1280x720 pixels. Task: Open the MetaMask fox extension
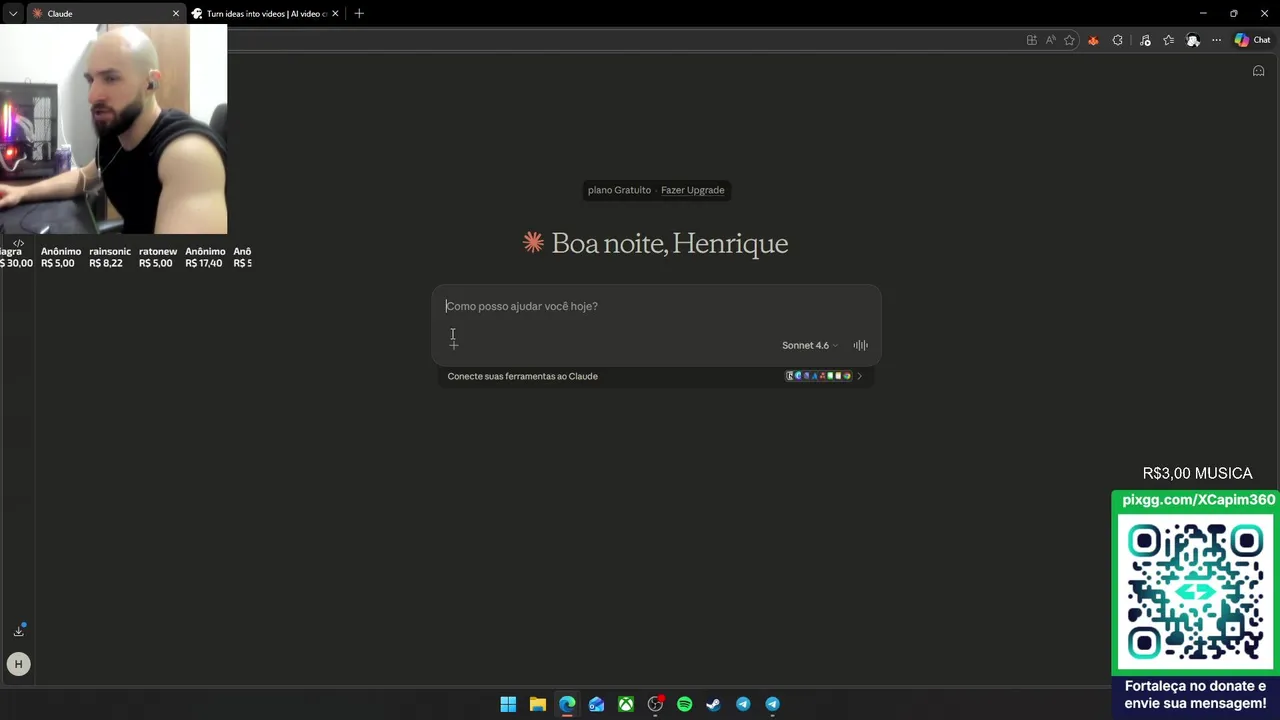(1093, 40)
